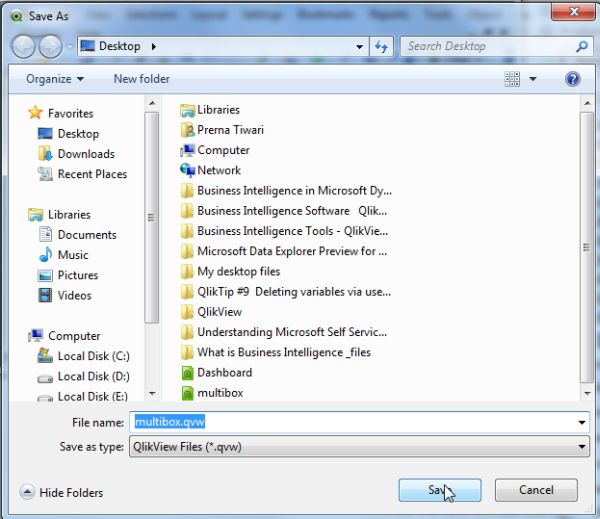
Task: Click the Desktop icon under Favorites
Action: click(45, 133)
